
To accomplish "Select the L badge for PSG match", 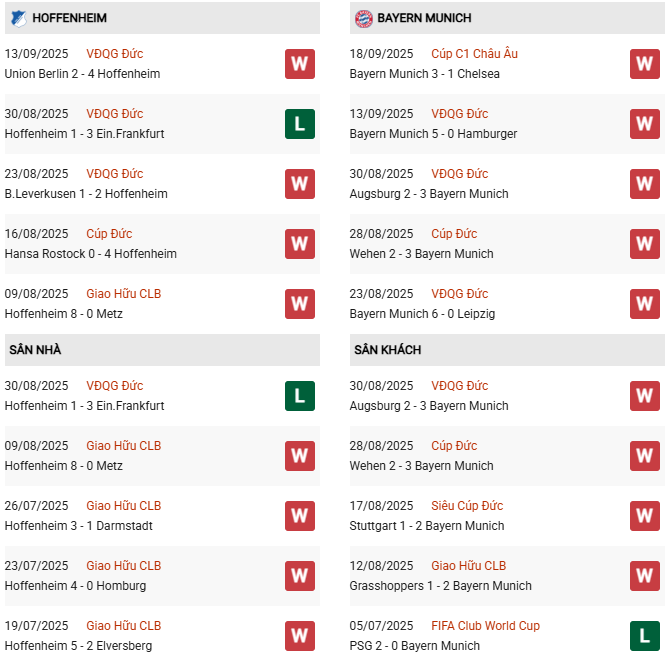I will point(645,636).
